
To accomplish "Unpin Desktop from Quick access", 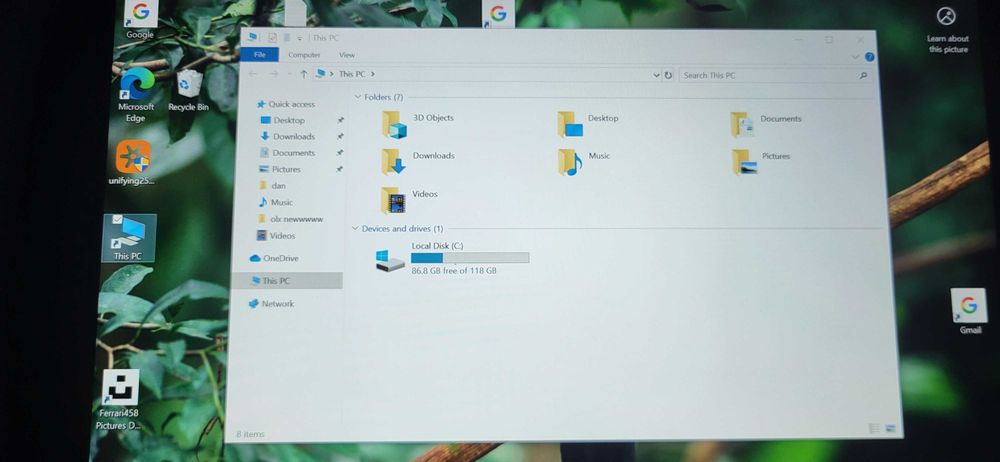I will pos(340,120).
